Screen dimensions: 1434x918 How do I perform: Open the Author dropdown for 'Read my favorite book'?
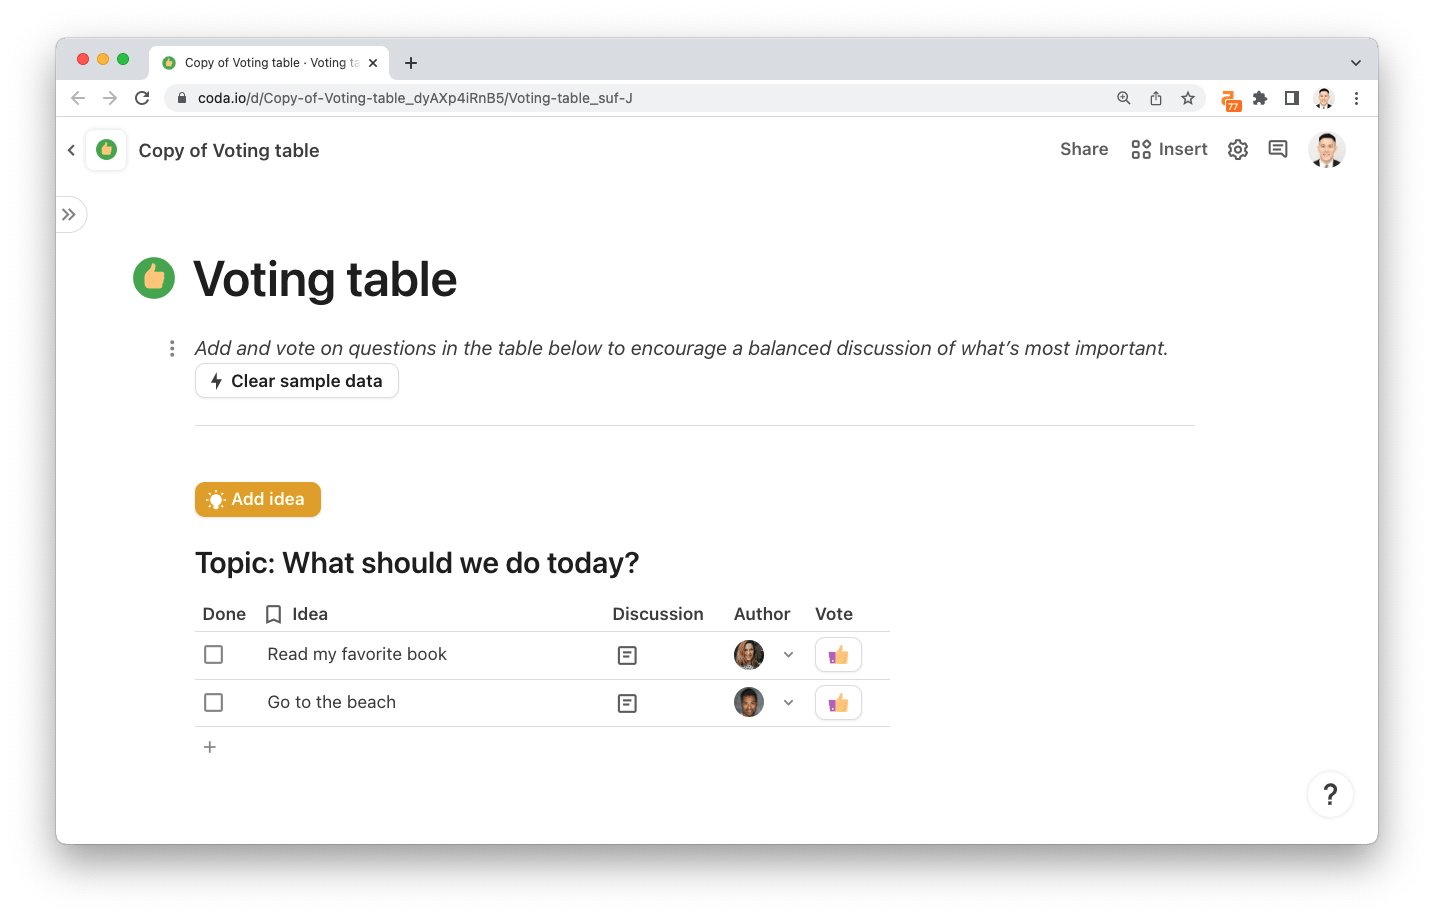tap(789, 654)
